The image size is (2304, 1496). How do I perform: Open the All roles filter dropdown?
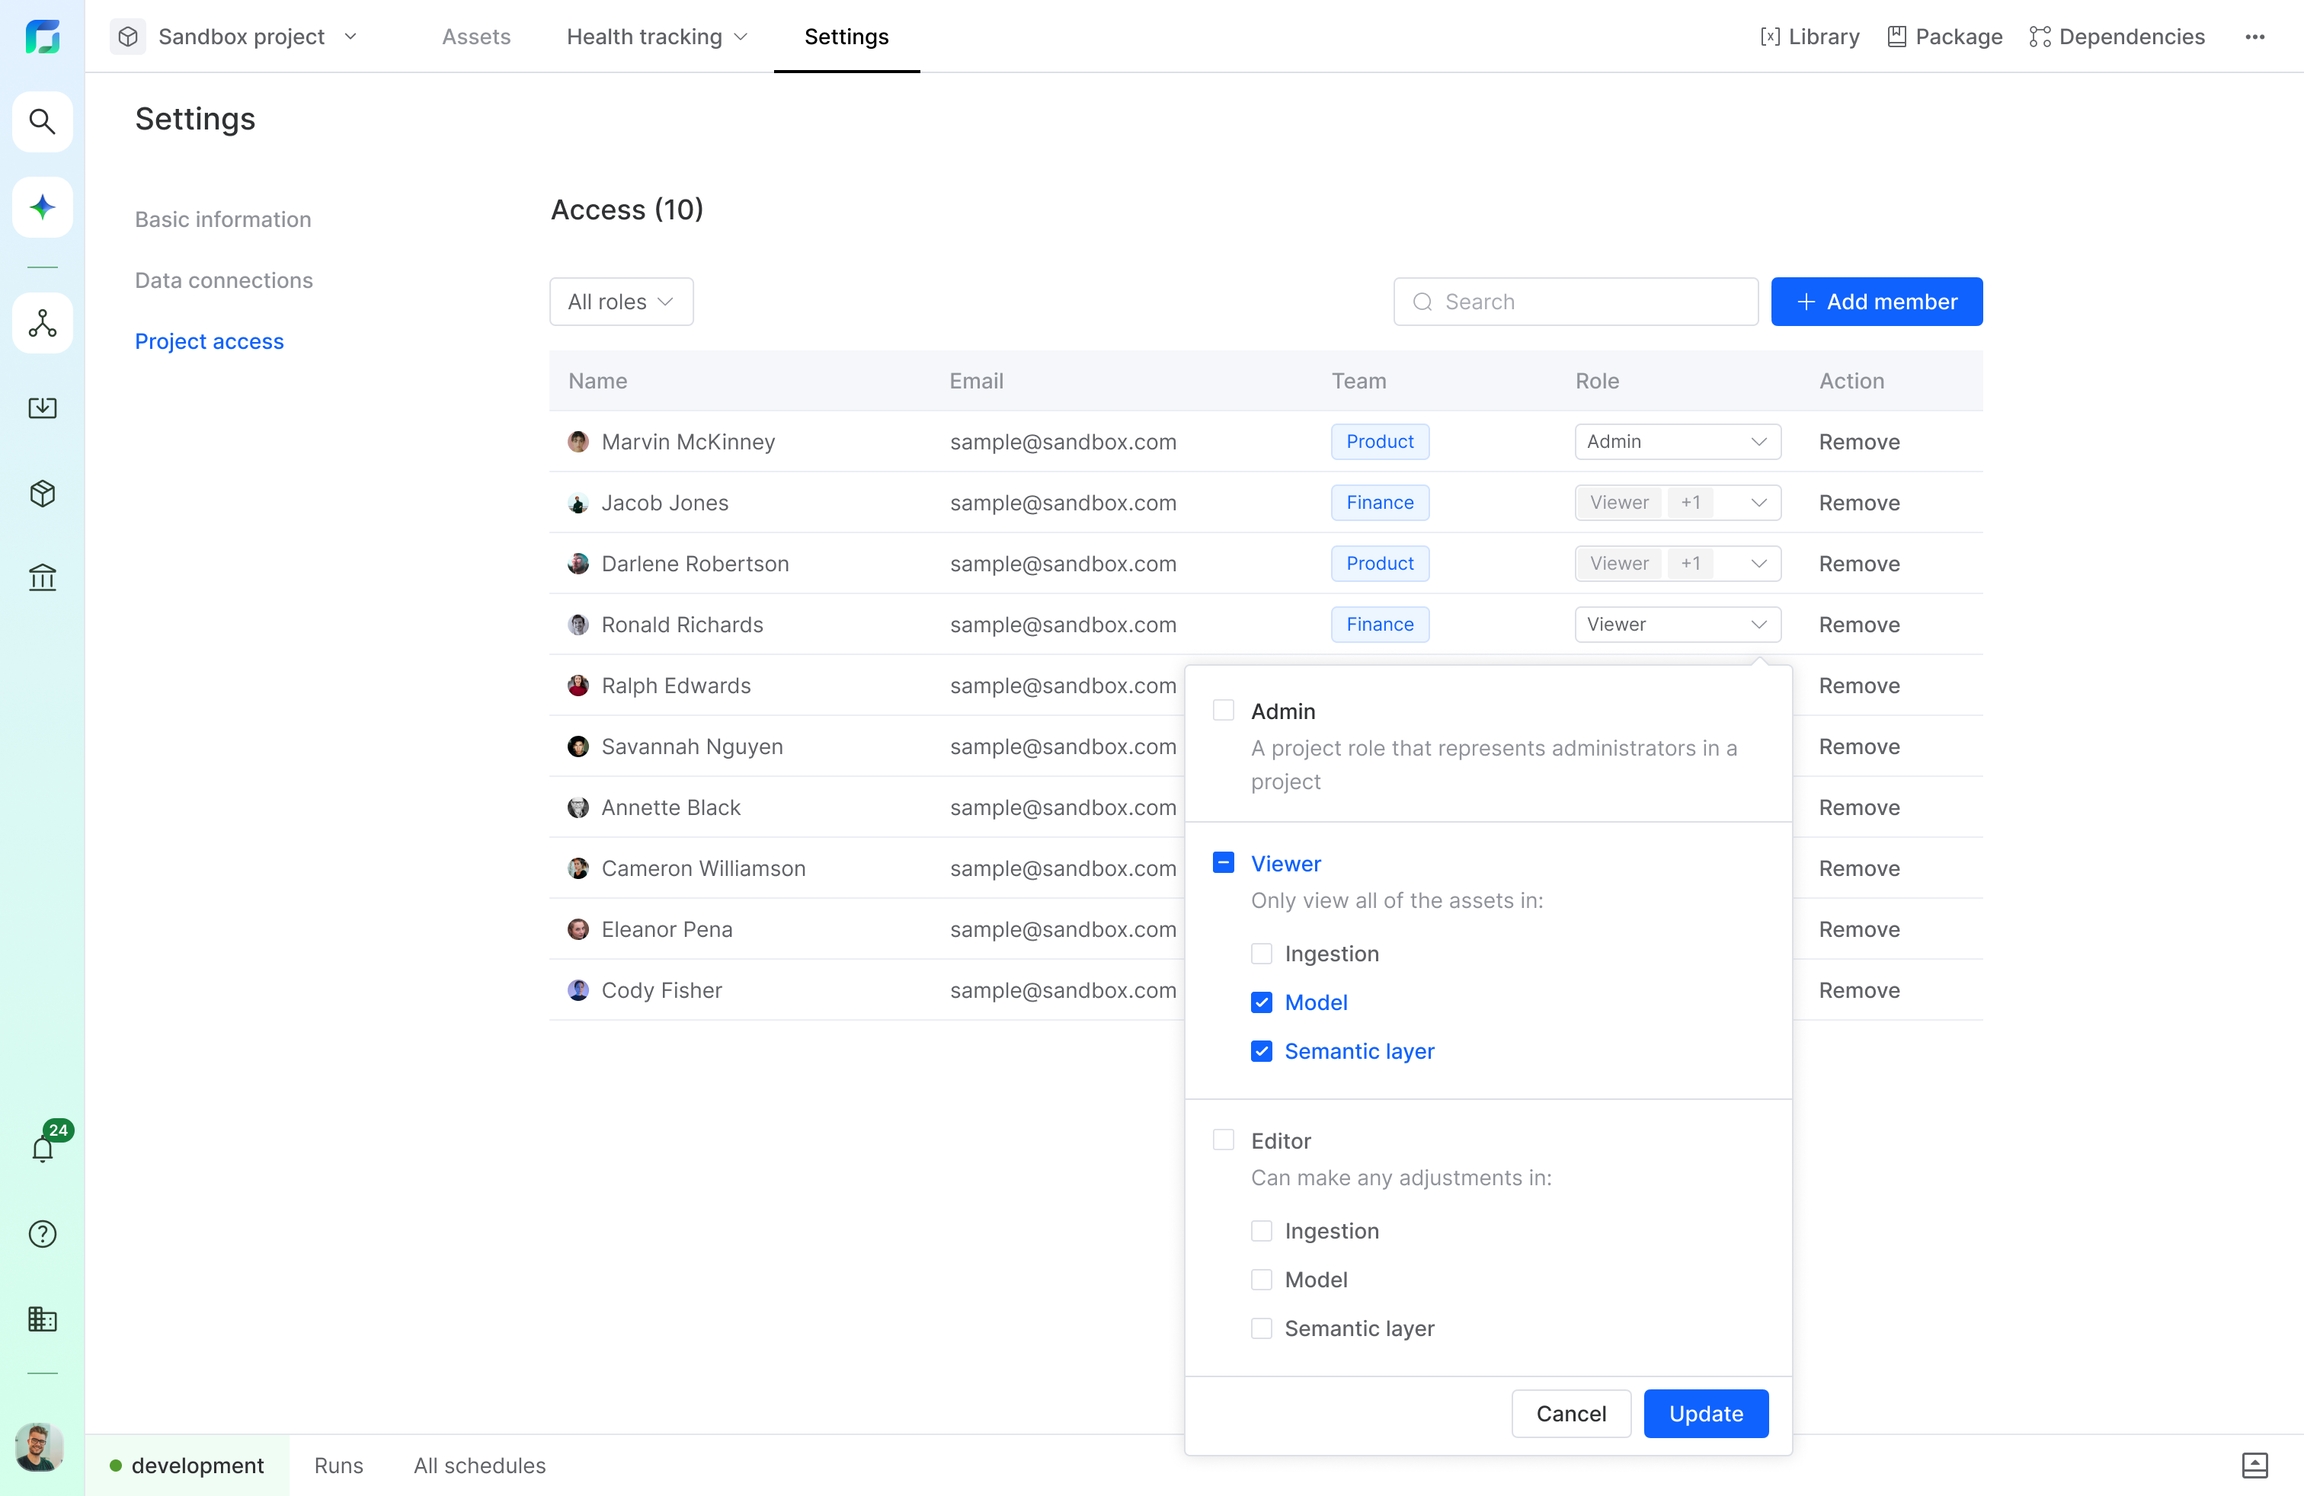click(620, 301)
